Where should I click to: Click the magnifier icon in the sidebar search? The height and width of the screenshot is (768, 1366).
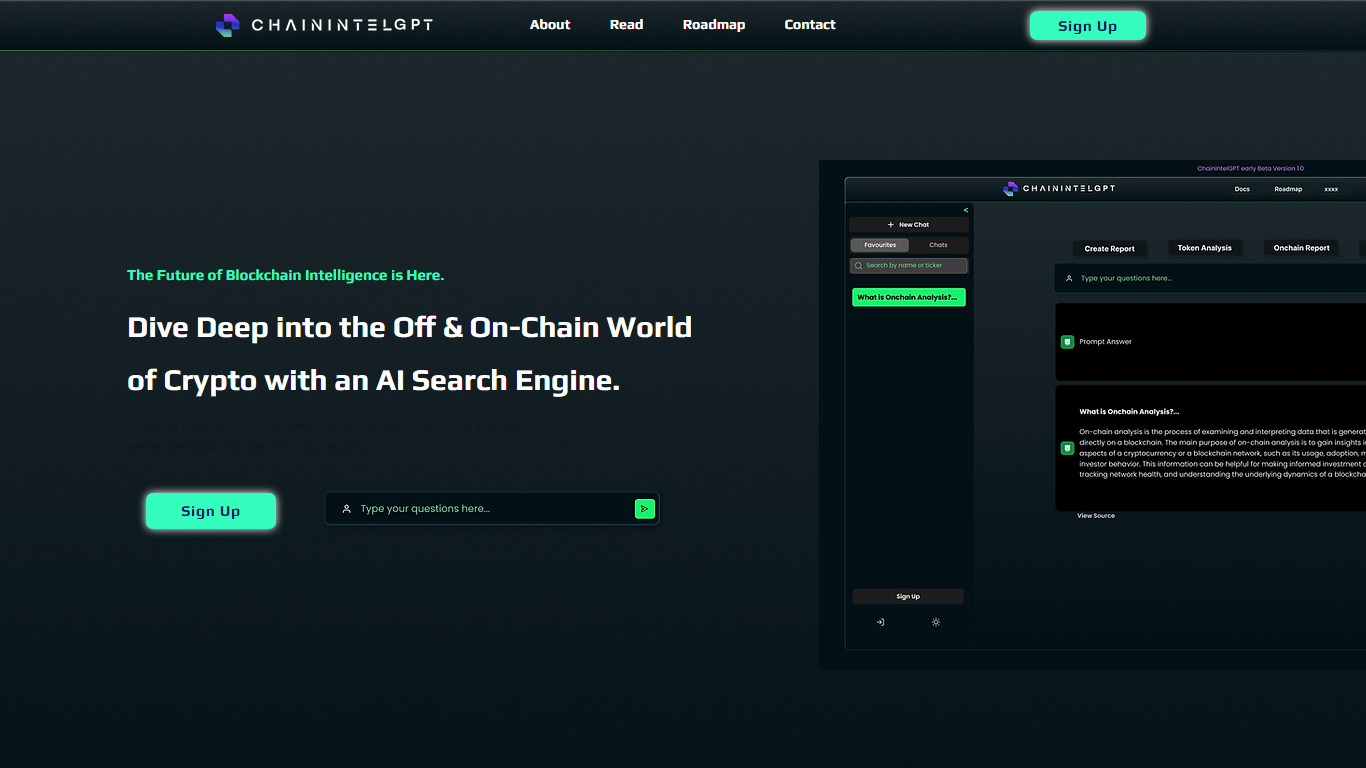click(858, 266)
